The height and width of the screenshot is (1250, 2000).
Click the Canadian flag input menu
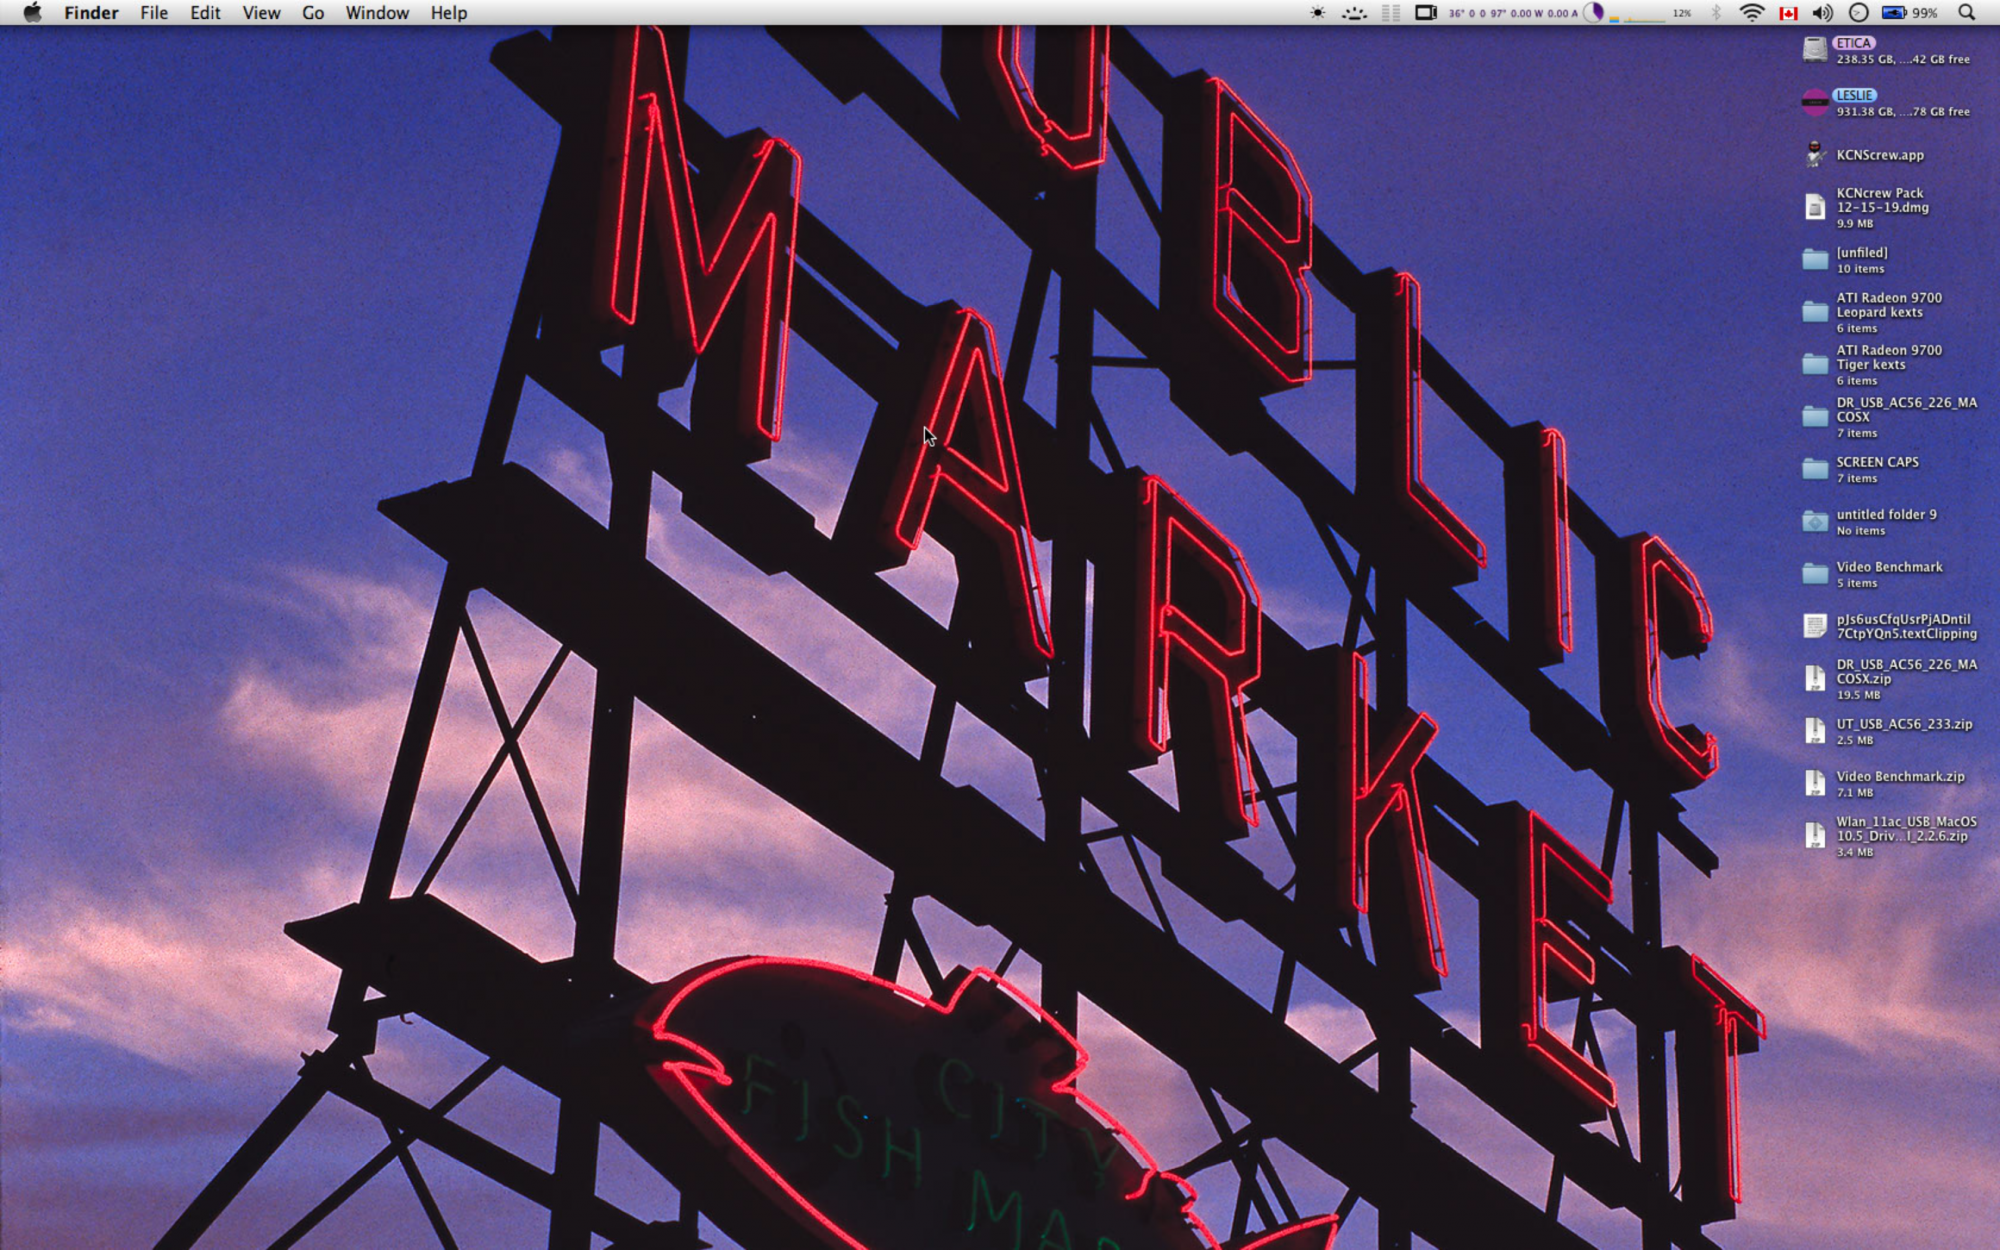tap(1788, 13)
